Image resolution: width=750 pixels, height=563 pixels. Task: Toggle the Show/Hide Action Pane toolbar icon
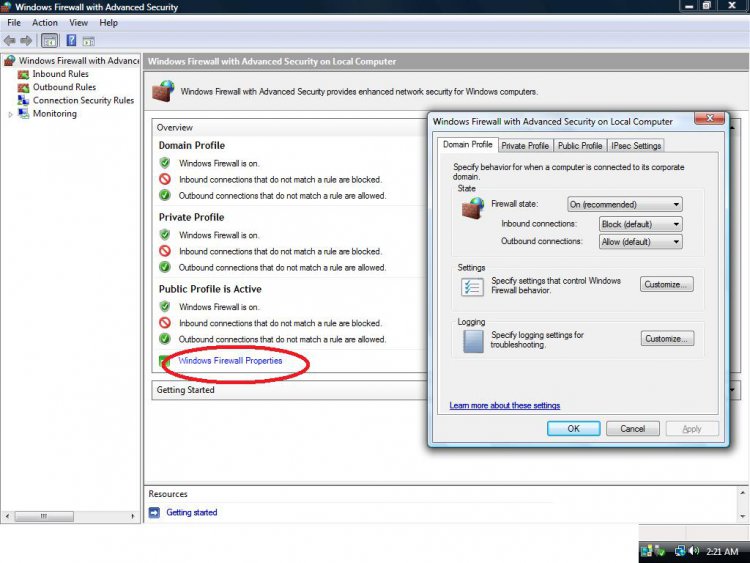tap(89, 42)
